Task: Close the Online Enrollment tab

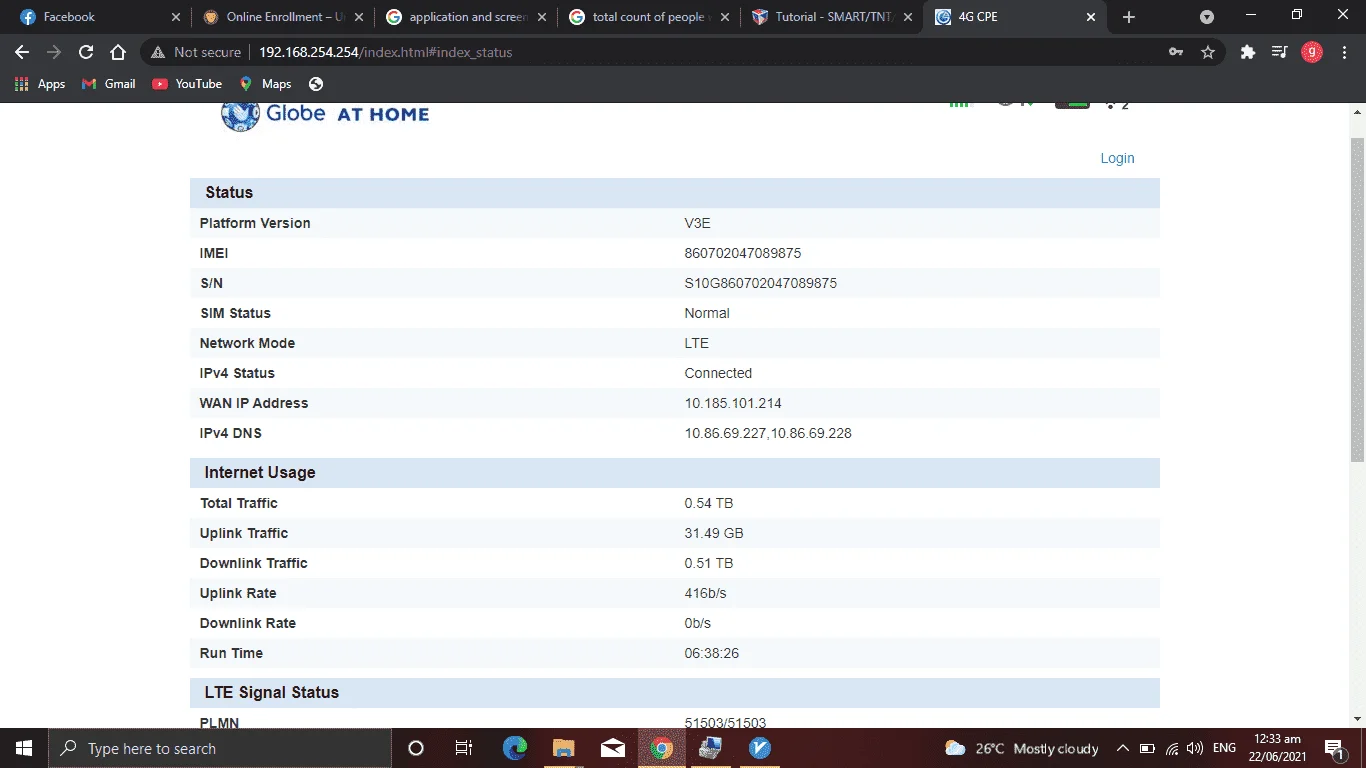Action: tap(359, 17)
